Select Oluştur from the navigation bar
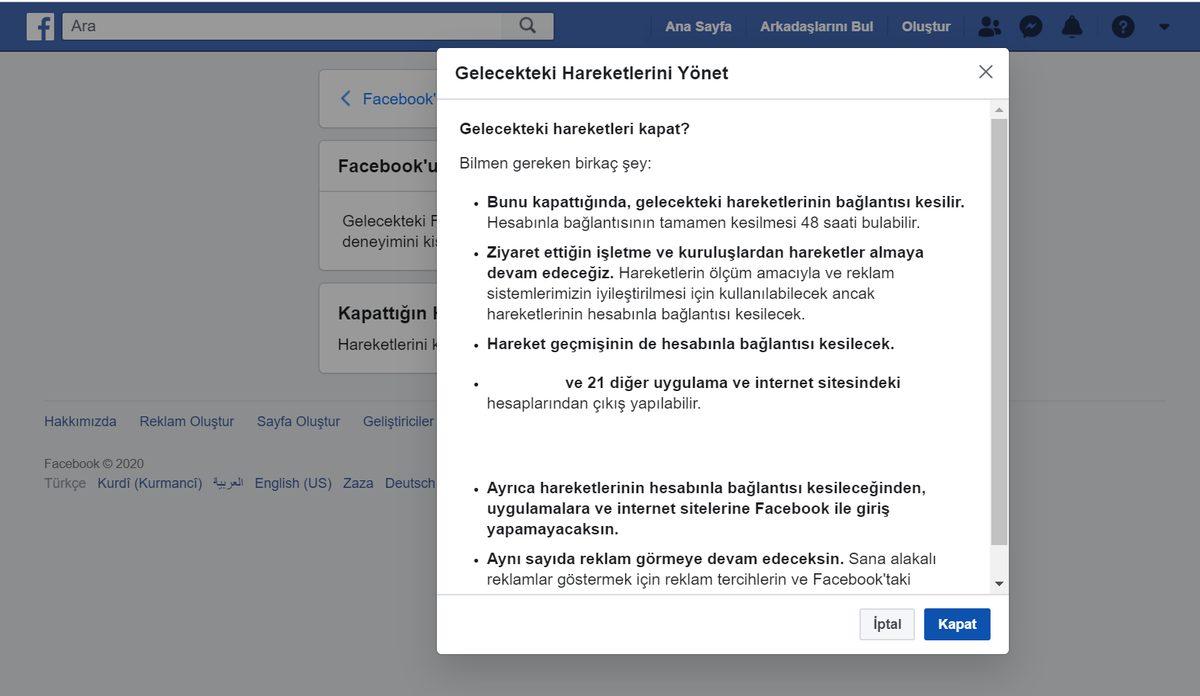1200x696 pixels. click(x=925, y=26)
